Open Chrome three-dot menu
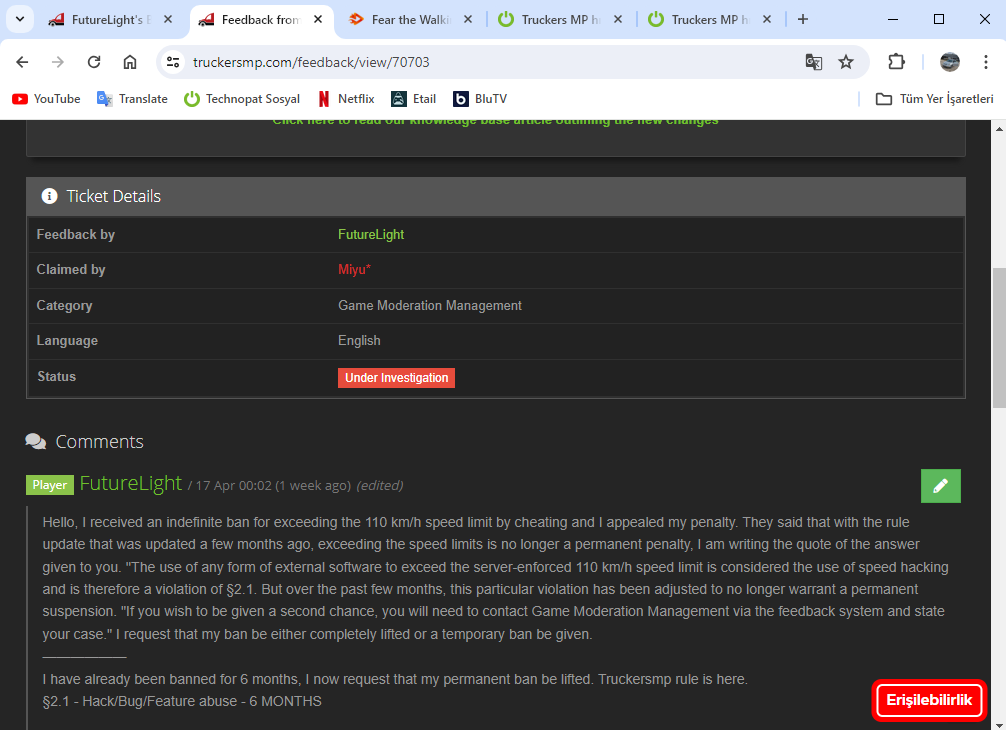Viewport: 1006px width, 730px height. coord(985,62)
